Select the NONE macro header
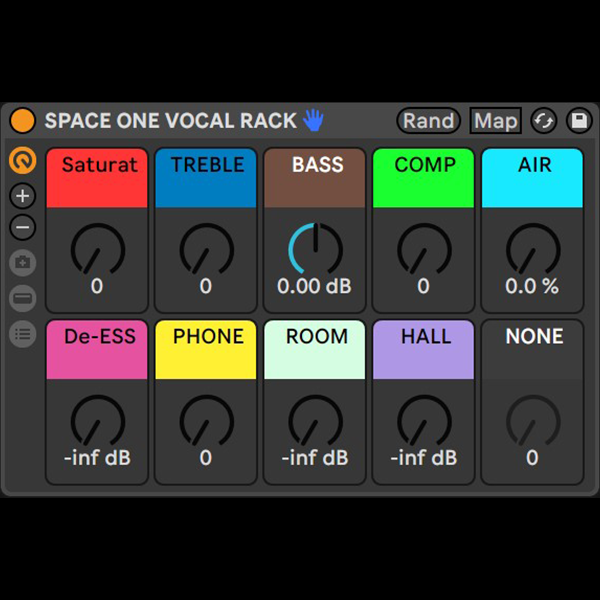Screen dimensions: 600x600 click(x=532, y=350)
